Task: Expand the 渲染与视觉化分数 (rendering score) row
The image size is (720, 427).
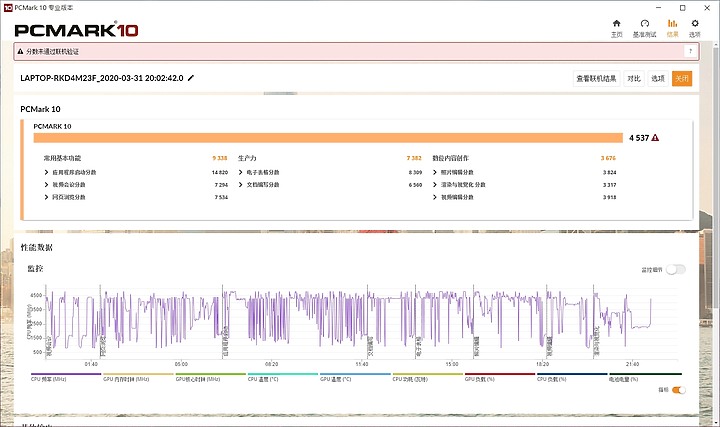Action: pos(459,185)
